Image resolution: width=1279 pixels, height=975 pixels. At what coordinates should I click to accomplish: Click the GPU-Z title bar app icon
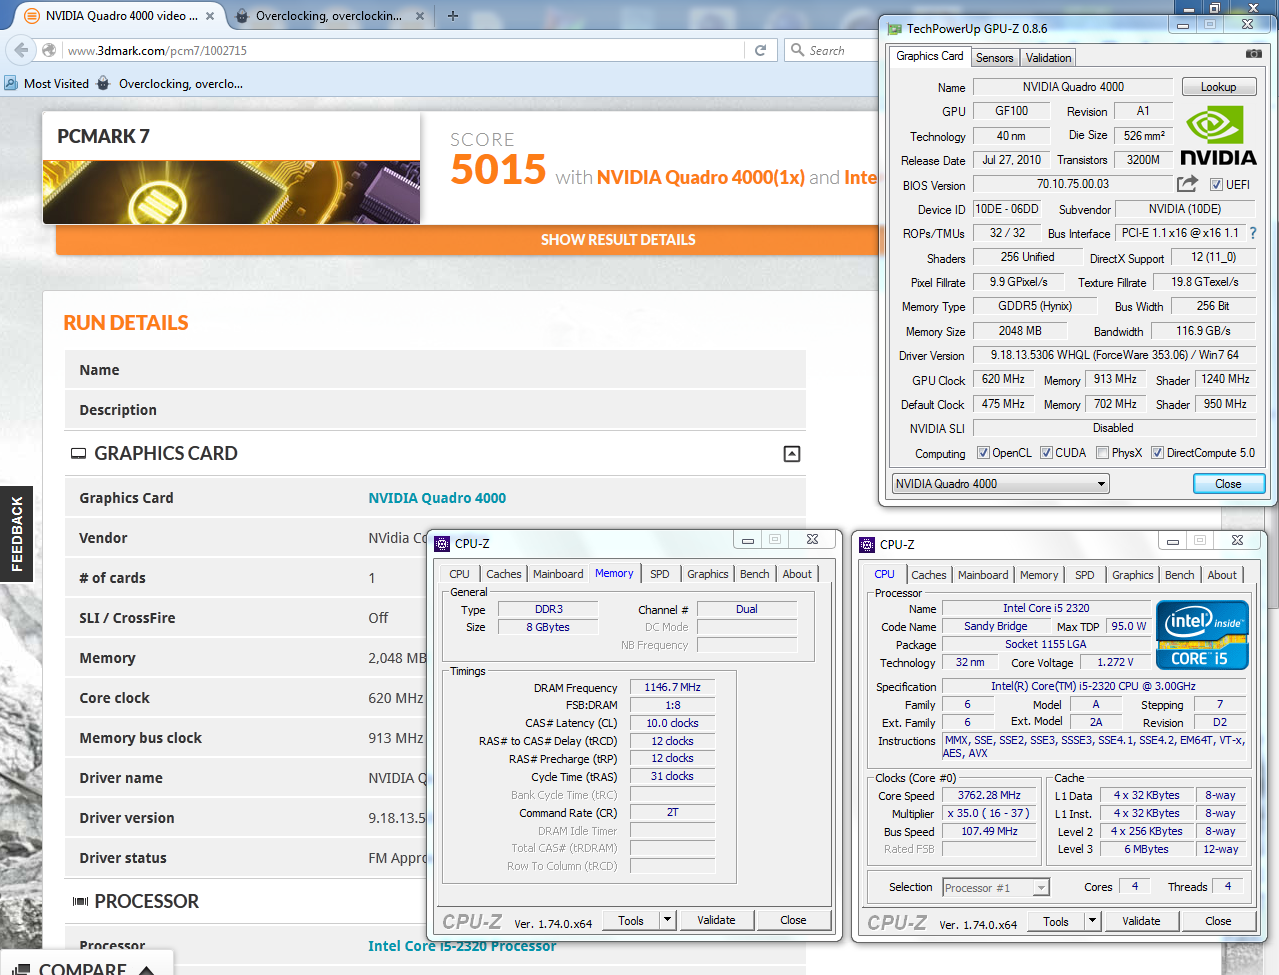coord(894,29)
